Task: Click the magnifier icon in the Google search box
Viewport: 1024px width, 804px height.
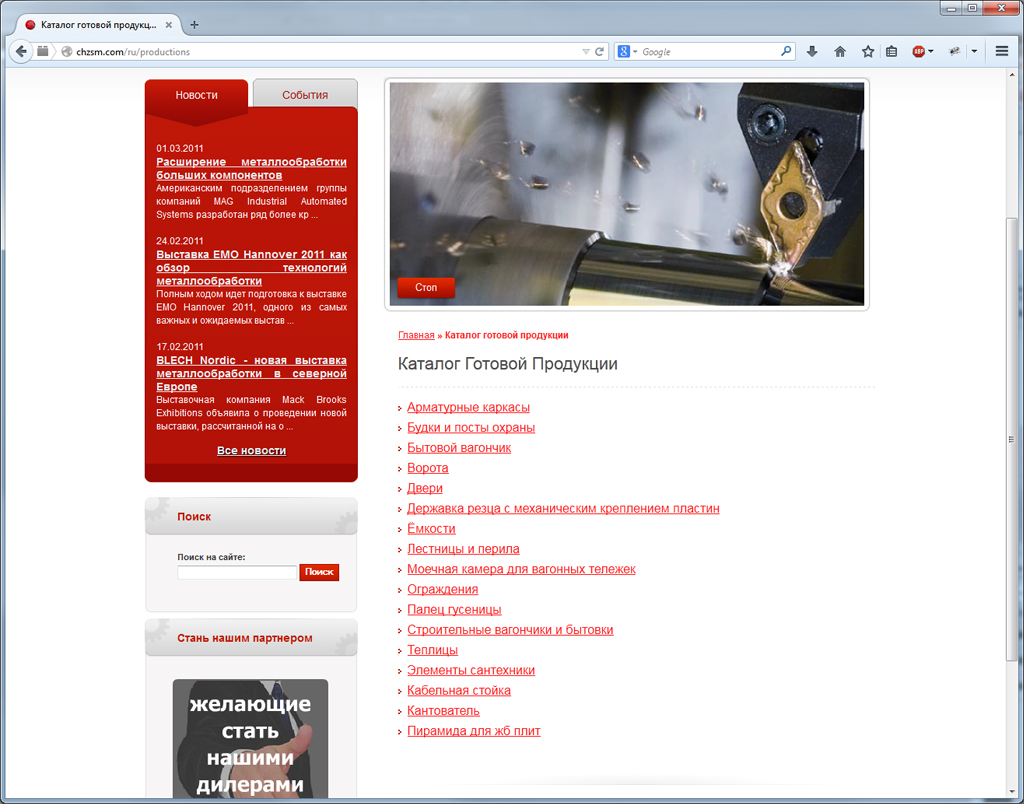Action: point(786,51)
